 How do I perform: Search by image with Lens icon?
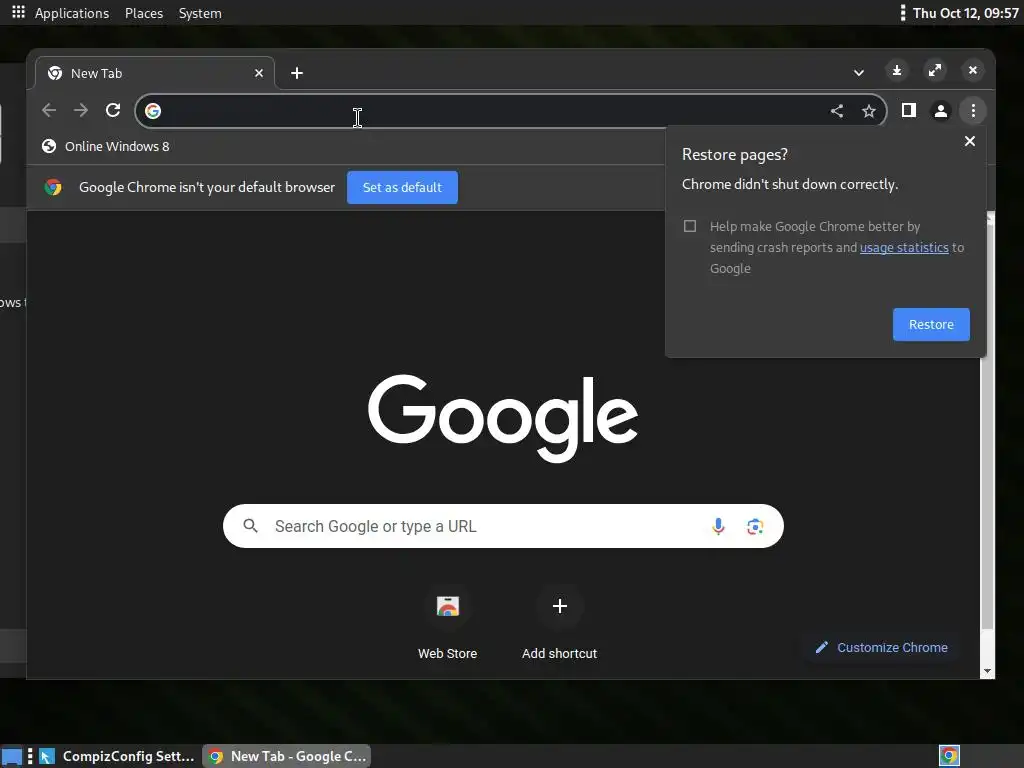tap(755, 526)
